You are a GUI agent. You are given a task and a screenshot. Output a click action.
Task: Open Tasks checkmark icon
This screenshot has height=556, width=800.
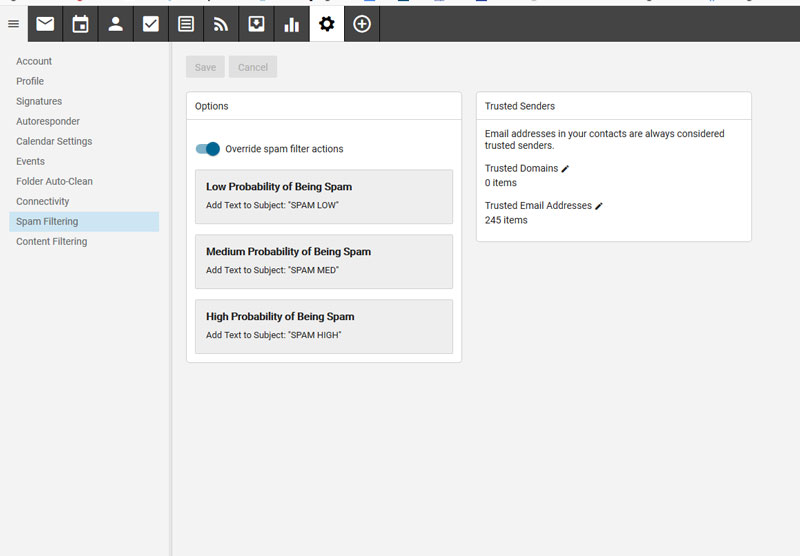pyautogui.click(x=151, y=24)
